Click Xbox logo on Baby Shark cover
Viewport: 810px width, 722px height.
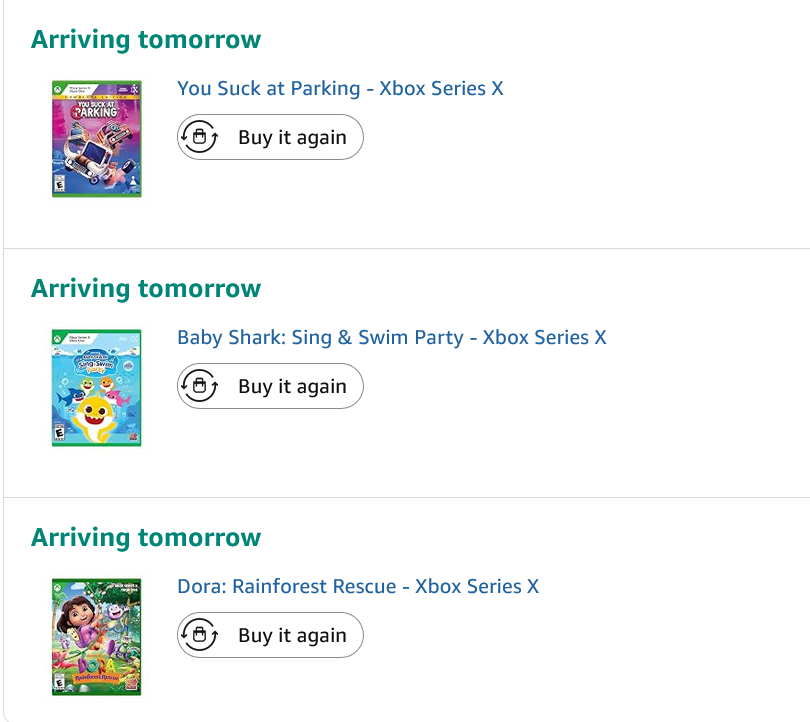58,338
